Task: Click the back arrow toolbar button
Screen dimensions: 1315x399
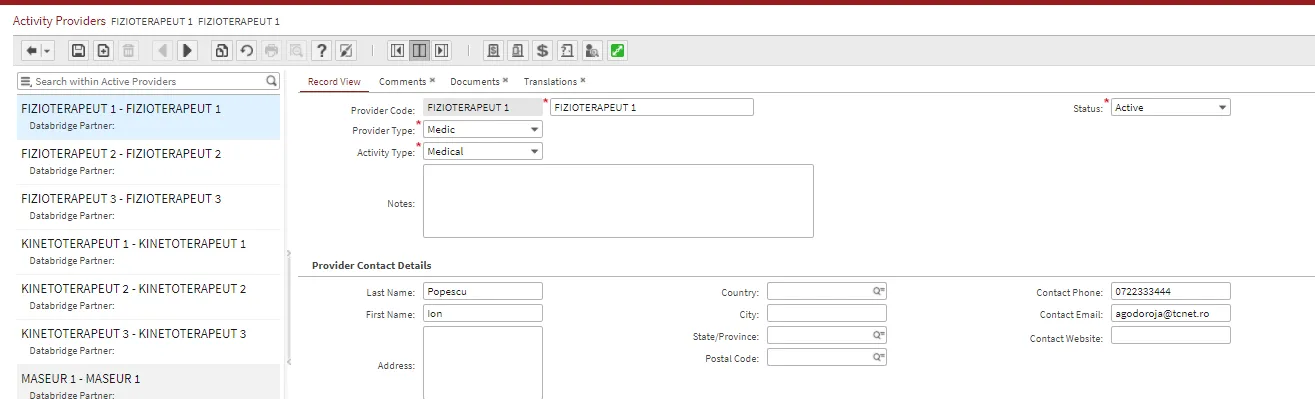Action: (31, 50)
